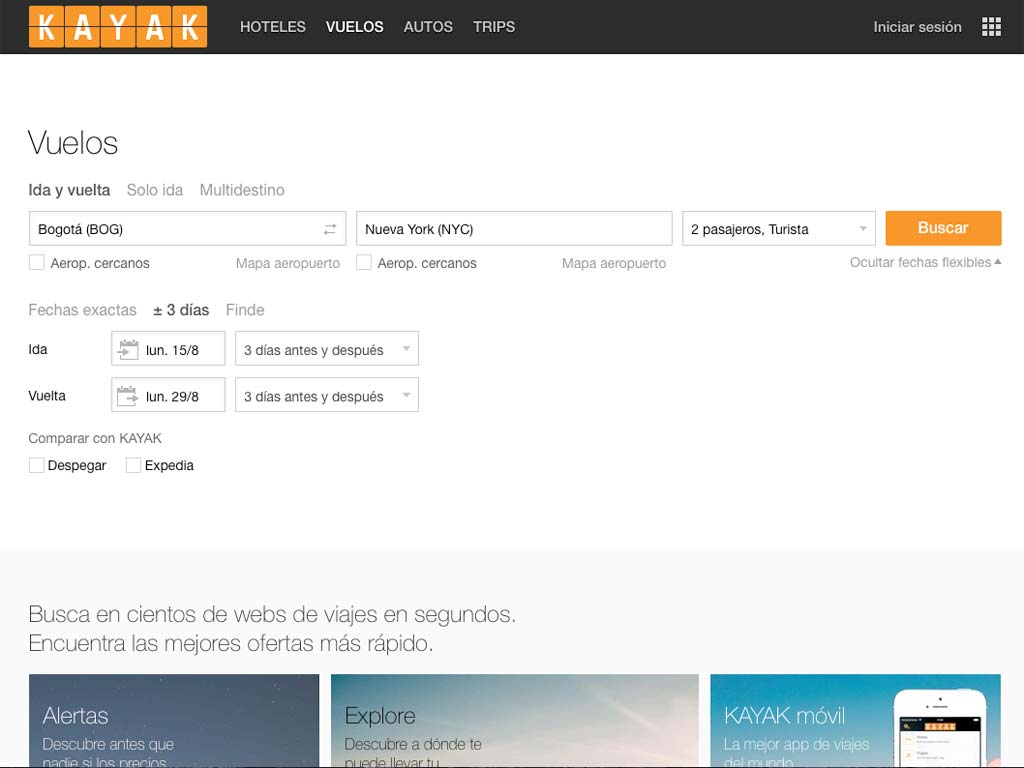1024x768 pixels.
Task: Swap origin and destination airports
Action: click(330, 228)
